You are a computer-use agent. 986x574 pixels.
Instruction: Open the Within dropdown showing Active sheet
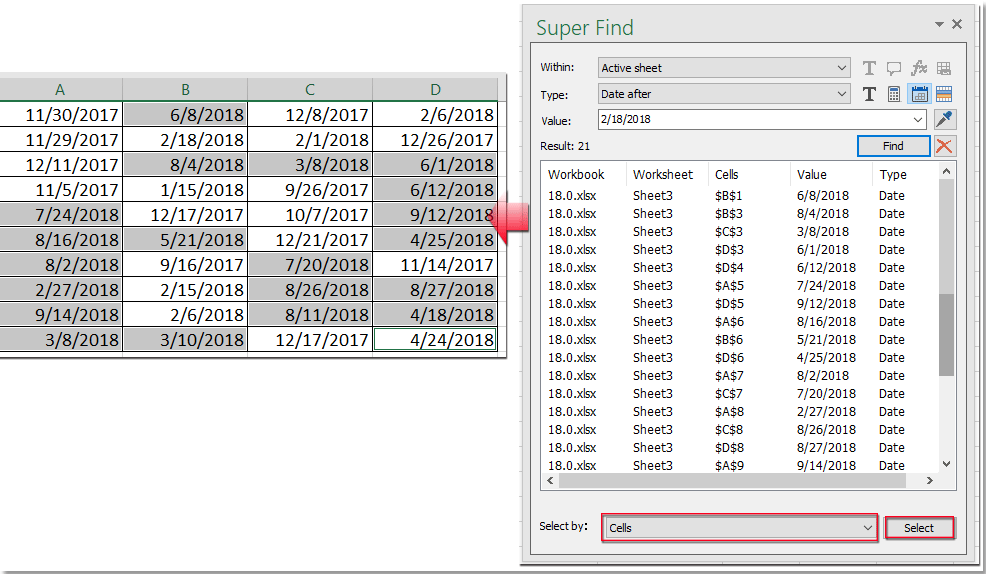click(724, 68)
